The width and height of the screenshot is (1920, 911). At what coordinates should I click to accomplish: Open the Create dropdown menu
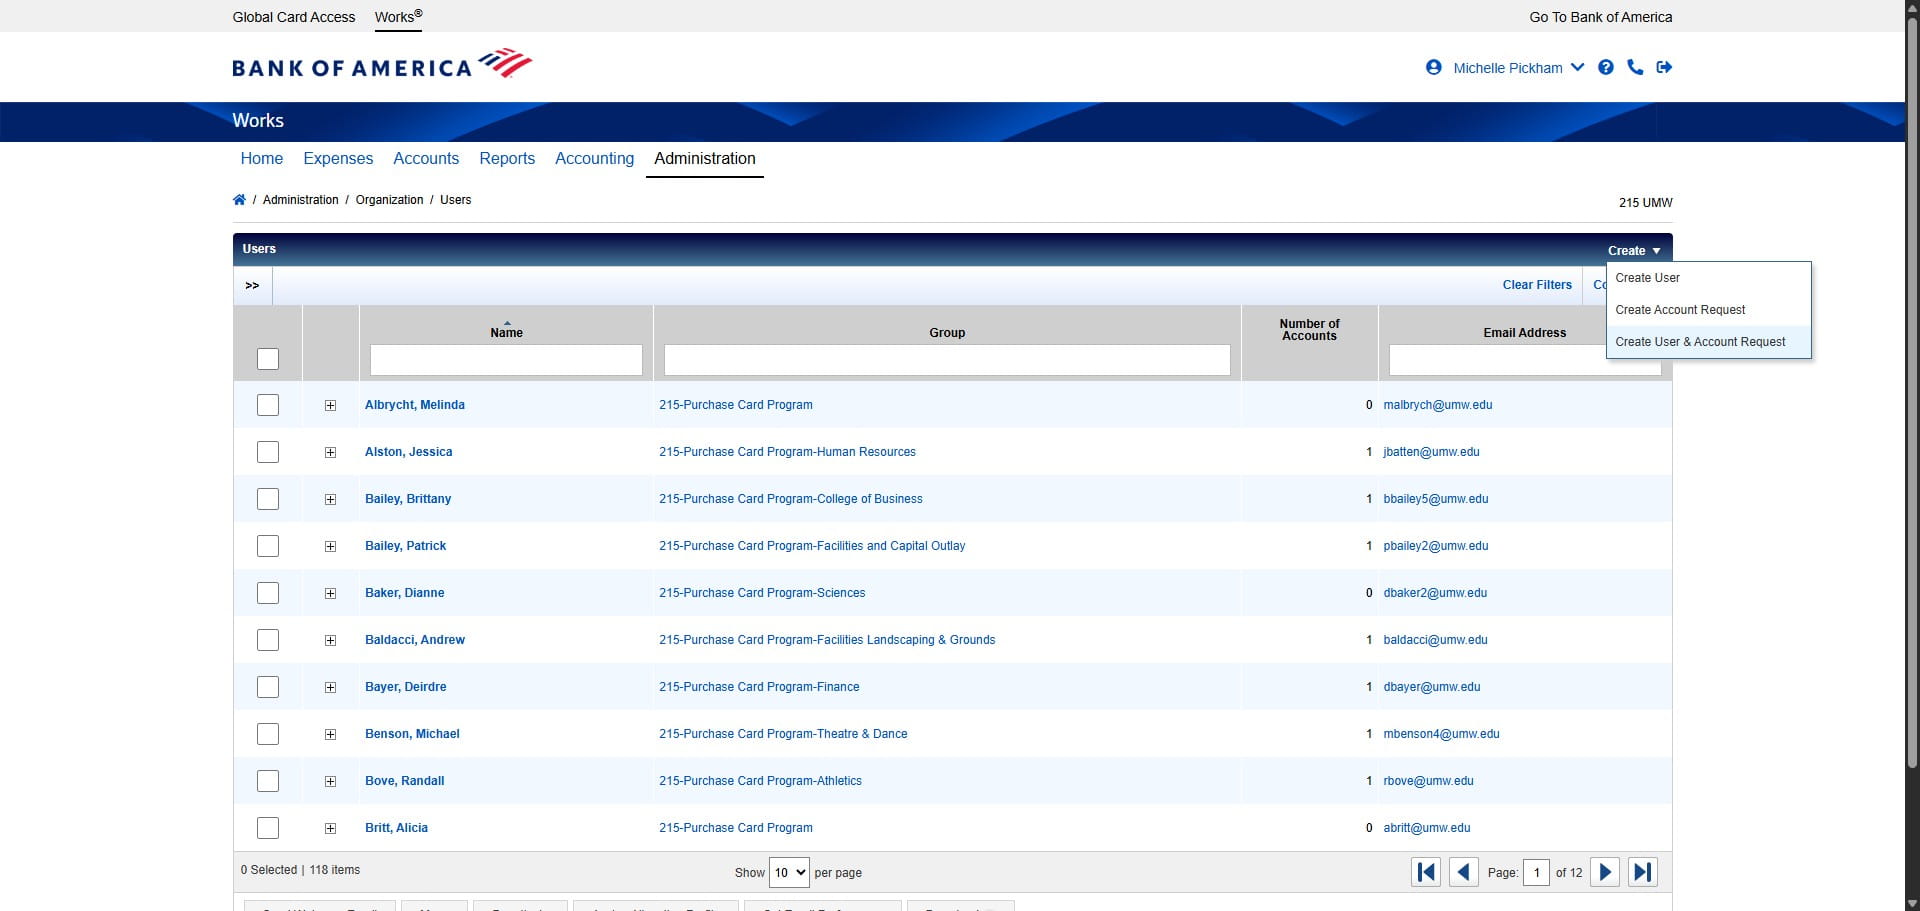1633,250
